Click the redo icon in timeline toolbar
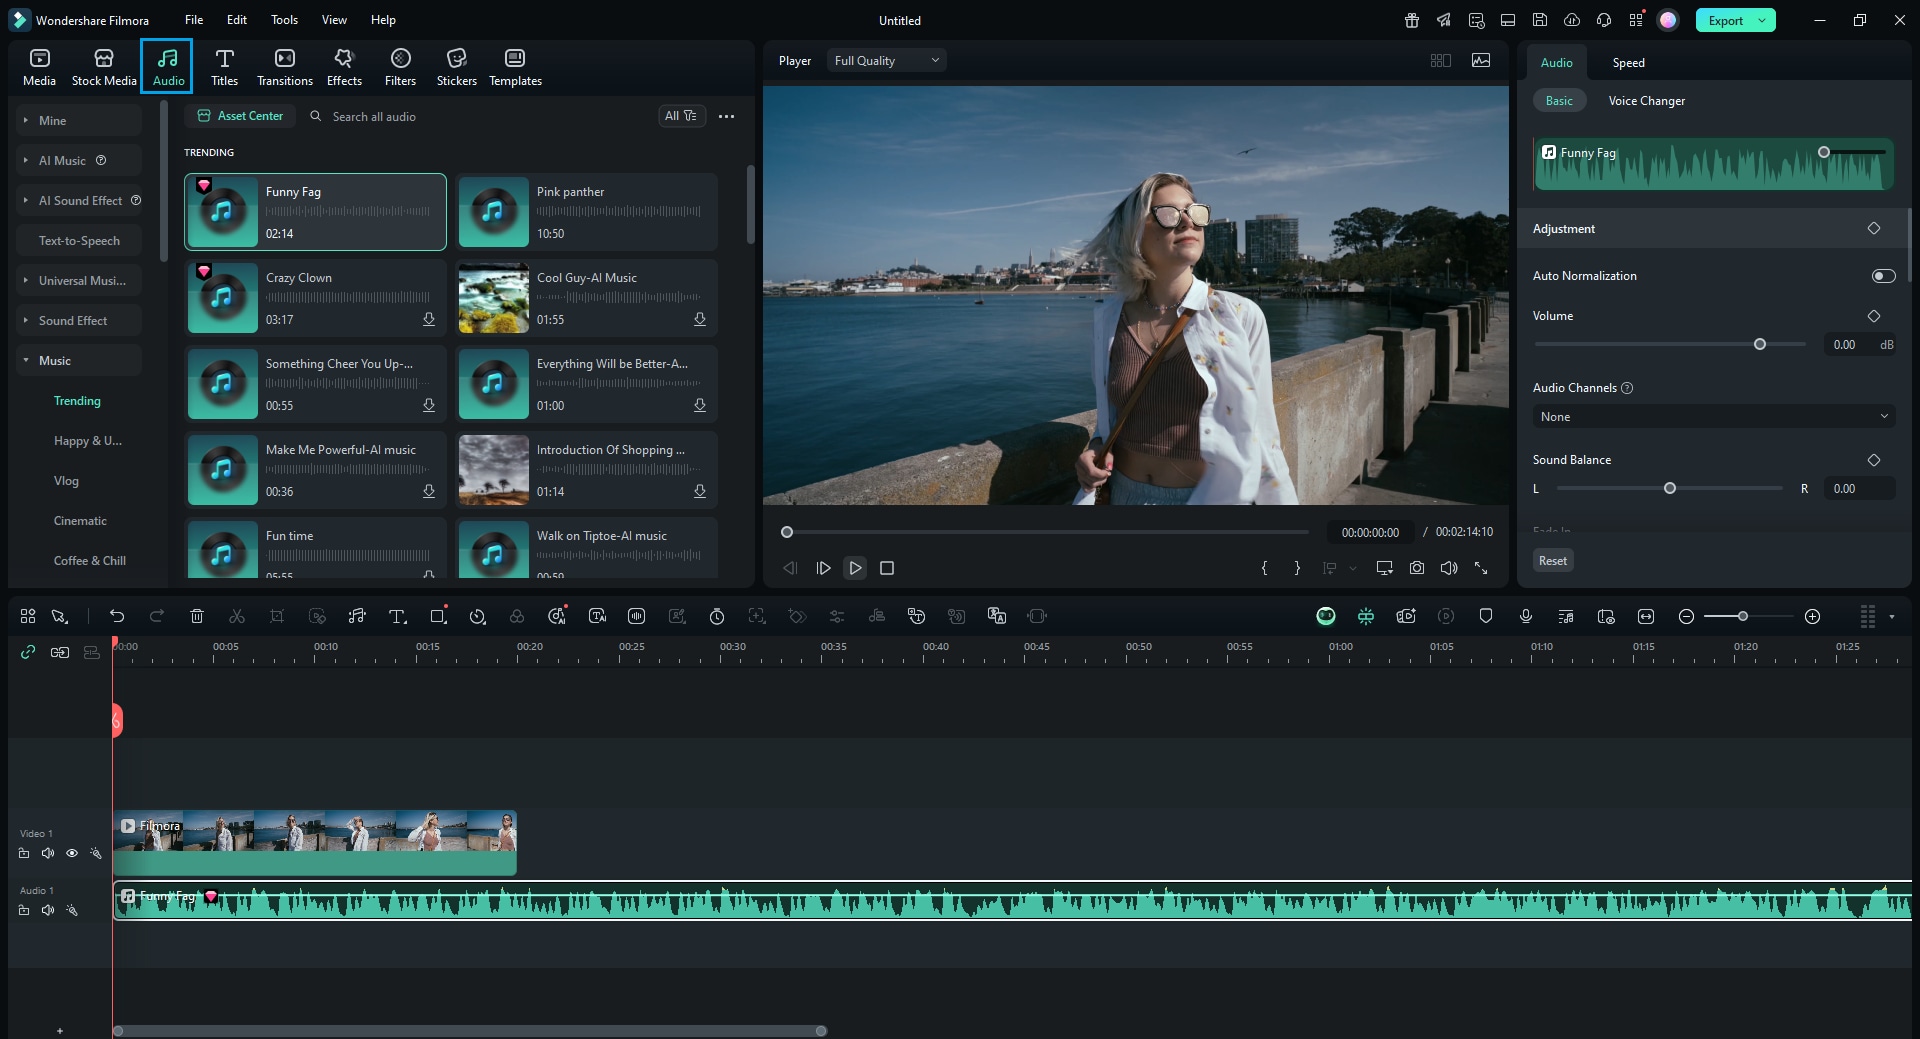Screen dimensions: 1920x1039 [157, 616]
